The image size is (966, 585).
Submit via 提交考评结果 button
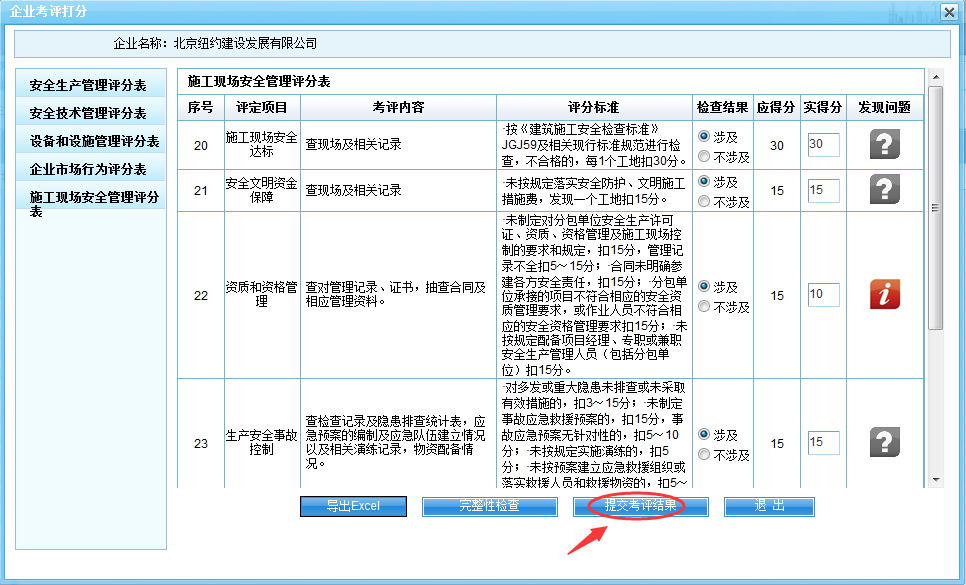point(640,506)
